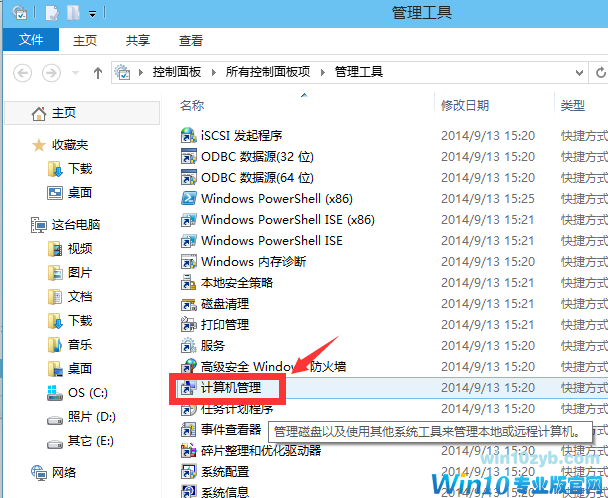Click the 本地安全策略 icon
Image resolution: width=608 pixels, height=498 pixels.
click(x=188, y=282)
